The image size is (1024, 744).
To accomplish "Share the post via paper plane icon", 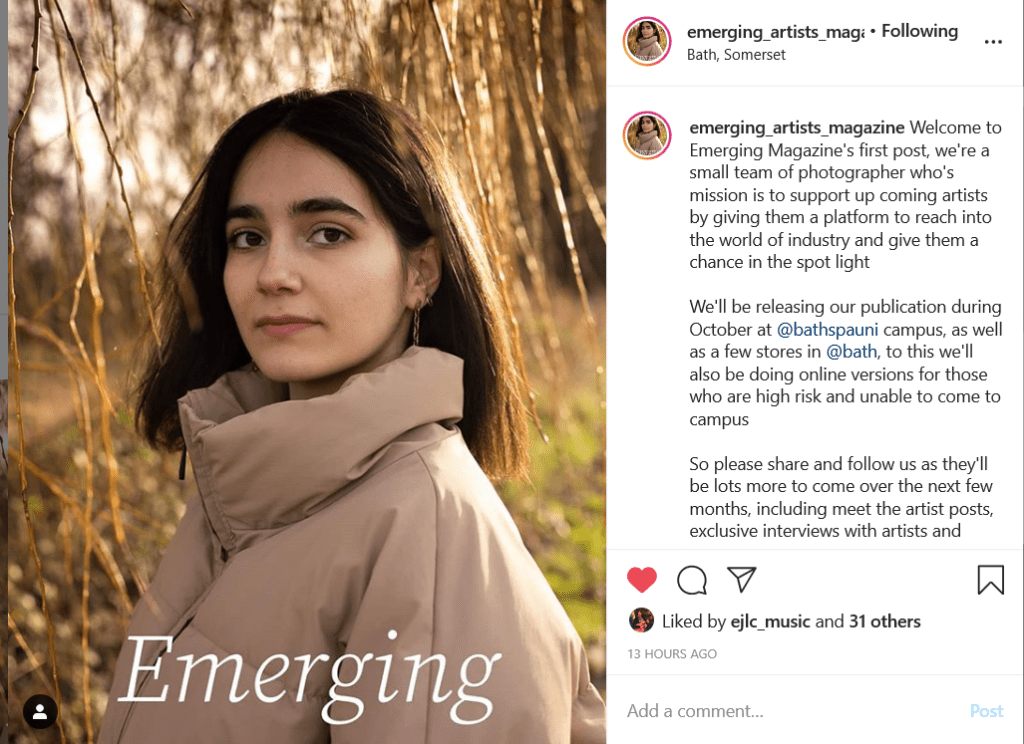I will [x=741, y=579].
